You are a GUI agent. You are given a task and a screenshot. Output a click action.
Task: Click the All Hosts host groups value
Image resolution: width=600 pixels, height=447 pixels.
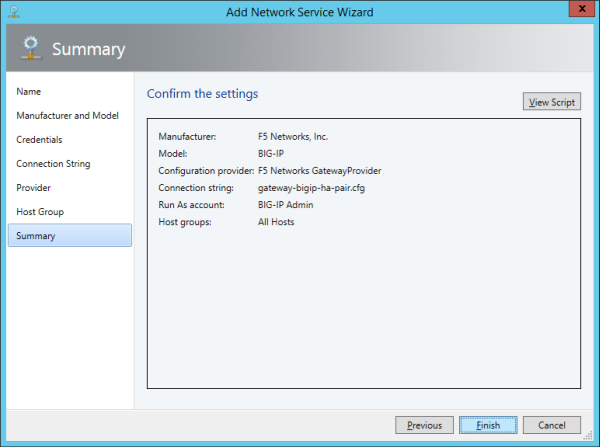[276, 222]
